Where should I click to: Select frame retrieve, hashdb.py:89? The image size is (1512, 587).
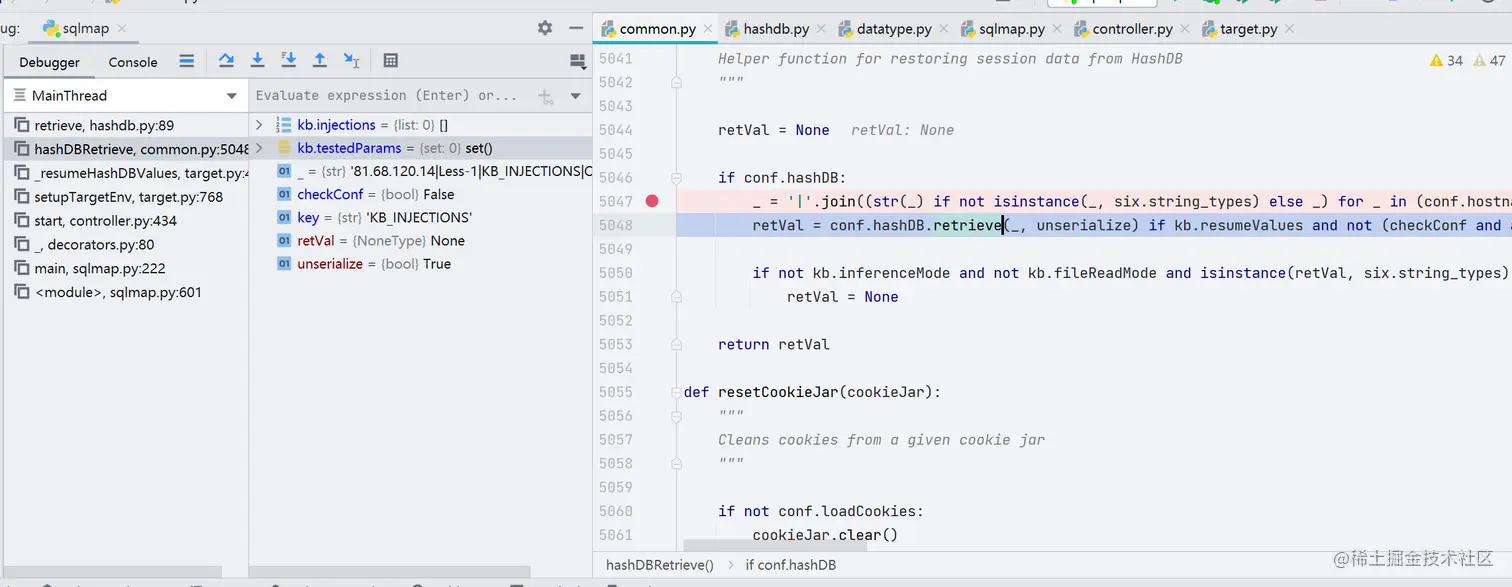coord(125,125)
